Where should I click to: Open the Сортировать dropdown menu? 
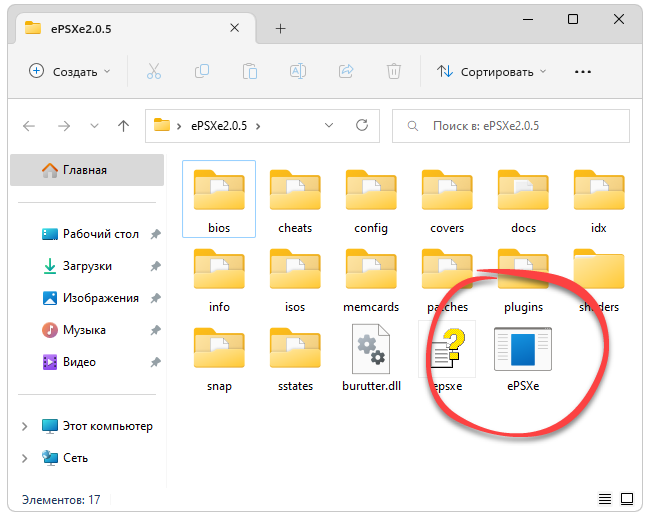[x=492, y=72]
